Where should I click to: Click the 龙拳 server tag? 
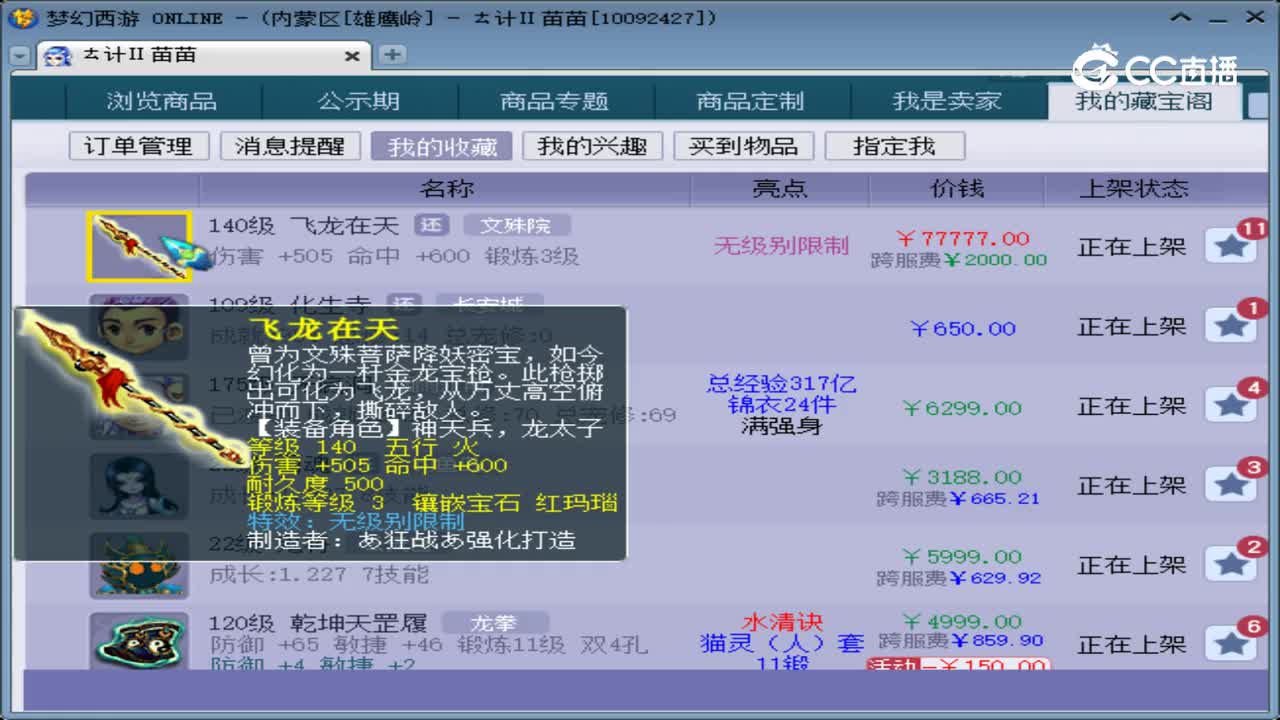pyautogui.click(x=496, y=623)
